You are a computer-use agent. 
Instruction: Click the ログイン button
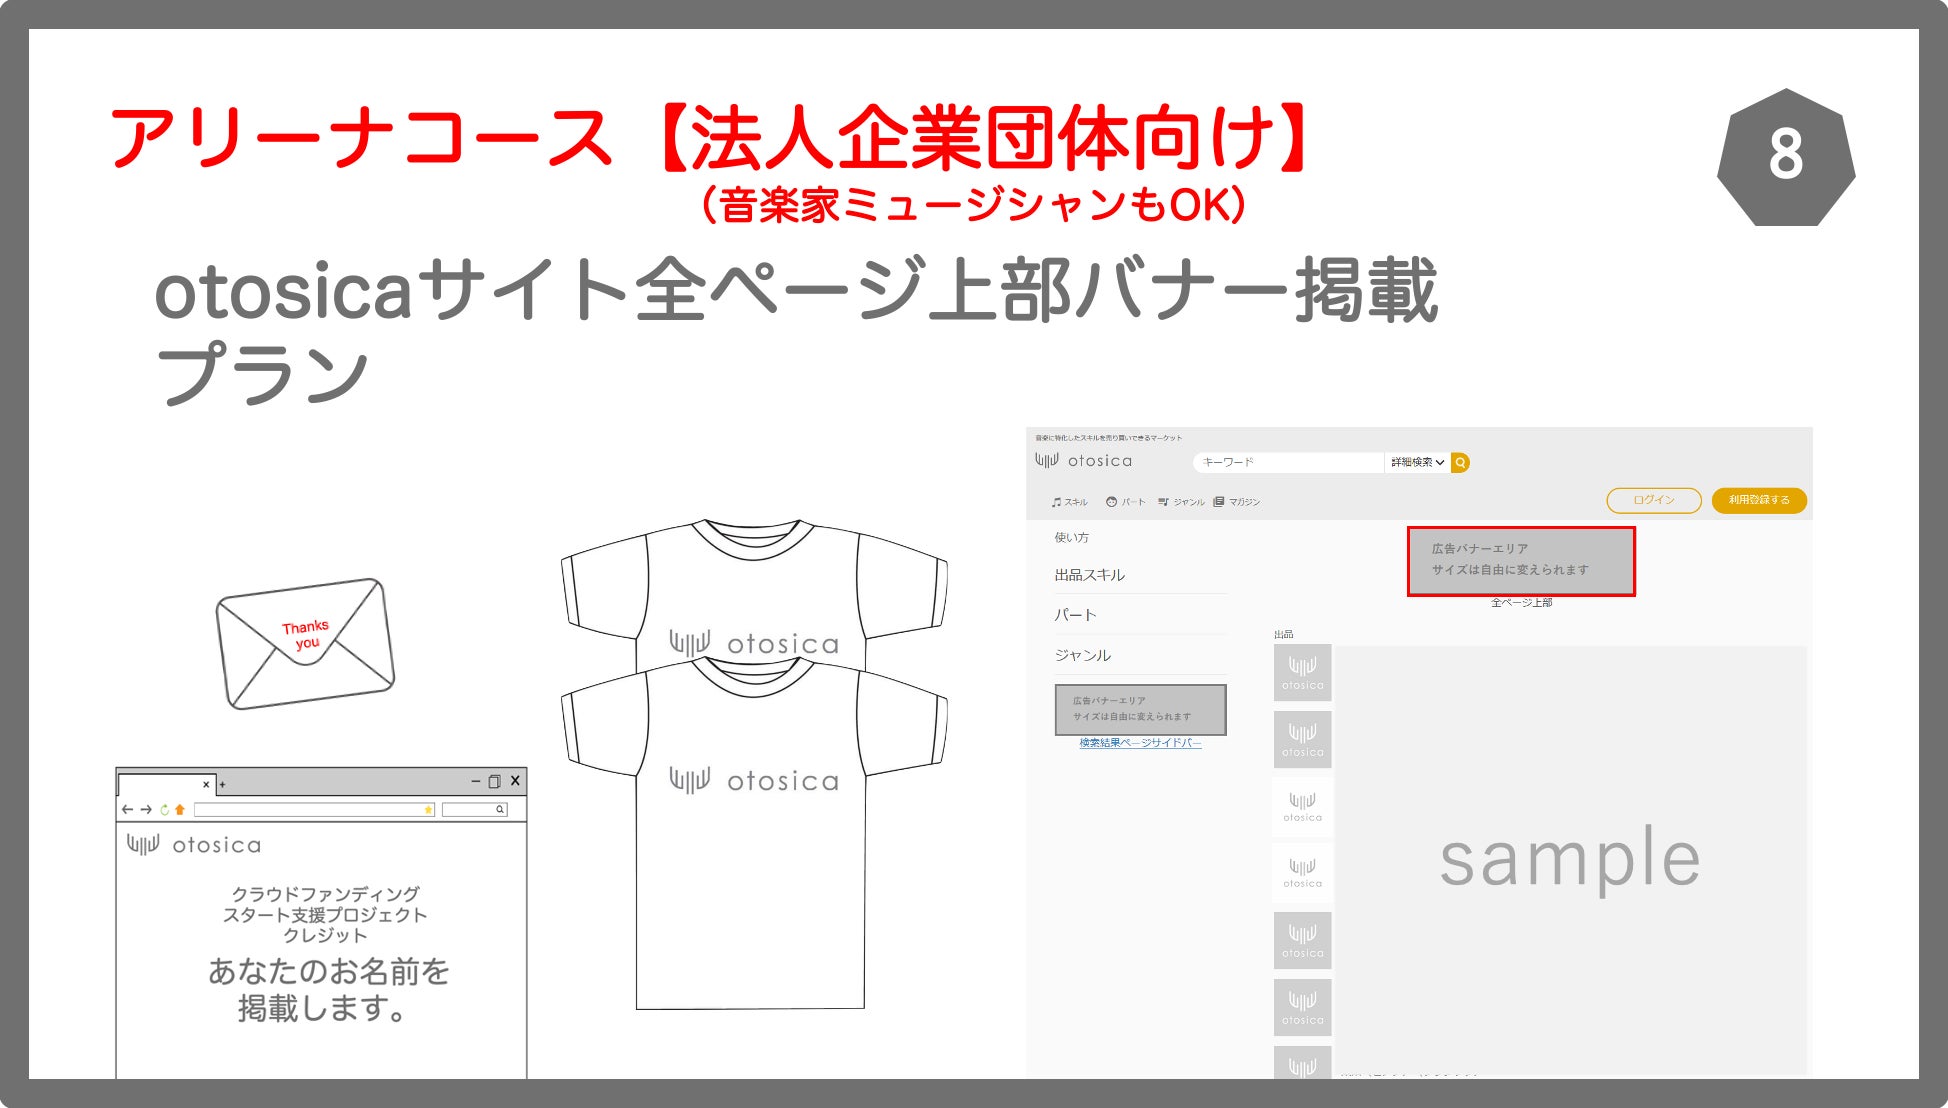click(x=1653, y=500)
